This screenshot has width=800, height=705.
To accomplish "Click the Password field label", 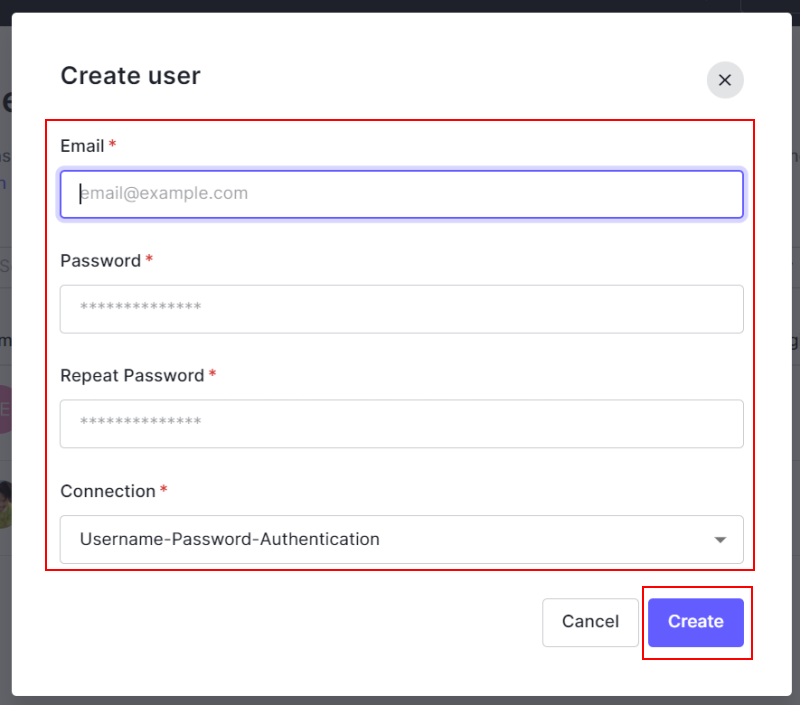I will click(x=100, y=261).
